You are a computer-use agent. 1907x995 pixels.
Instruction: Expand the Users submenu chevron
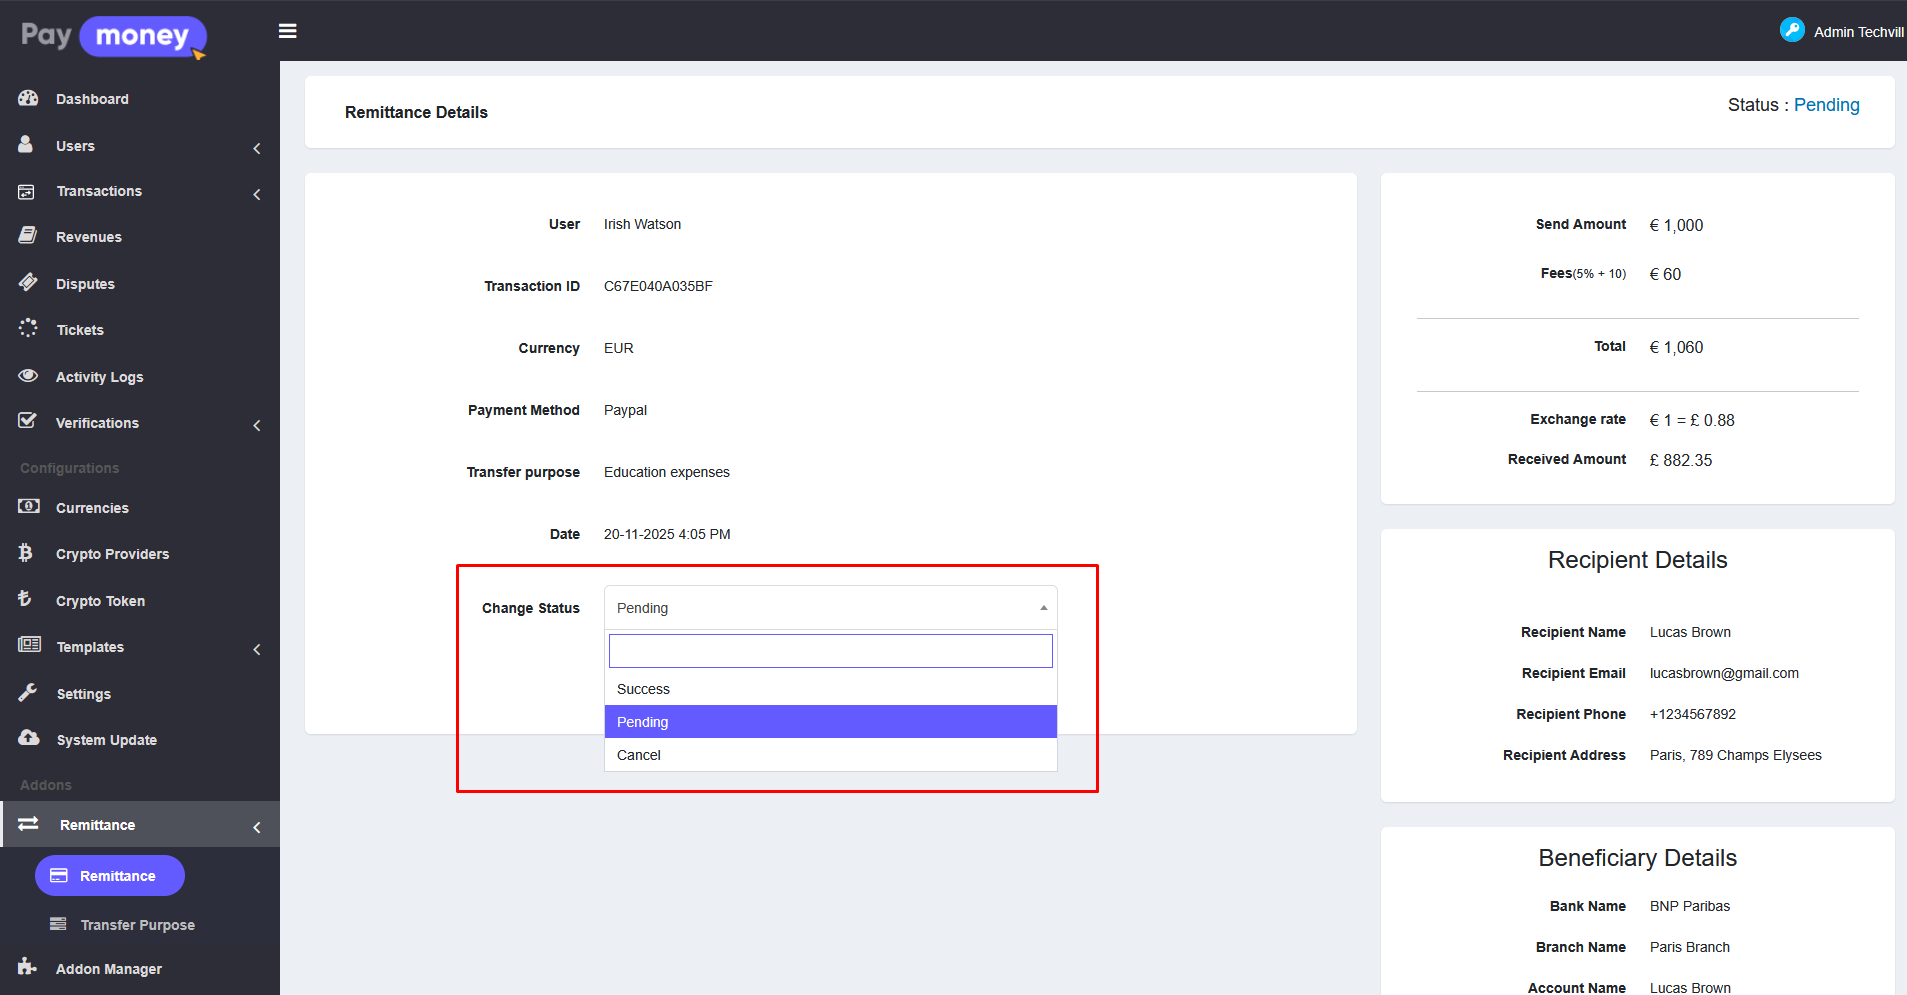pos(257,148)
